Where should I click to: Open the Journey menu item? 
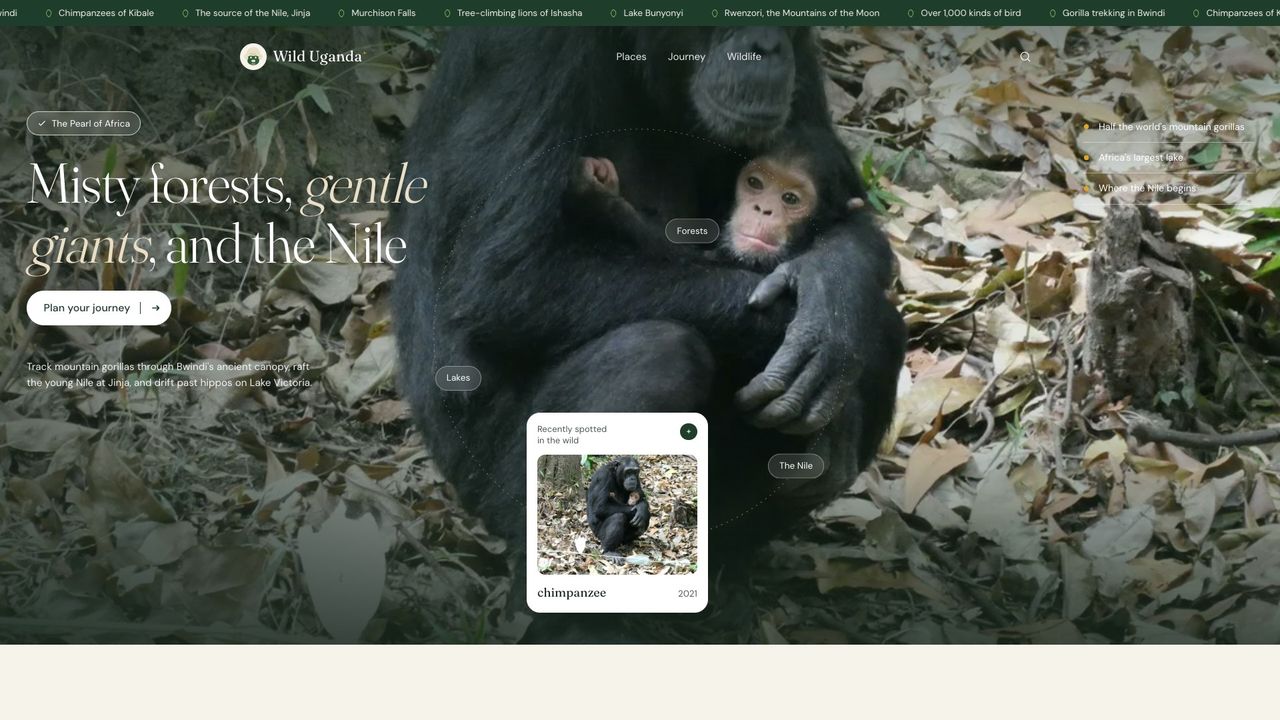[687, 57]
